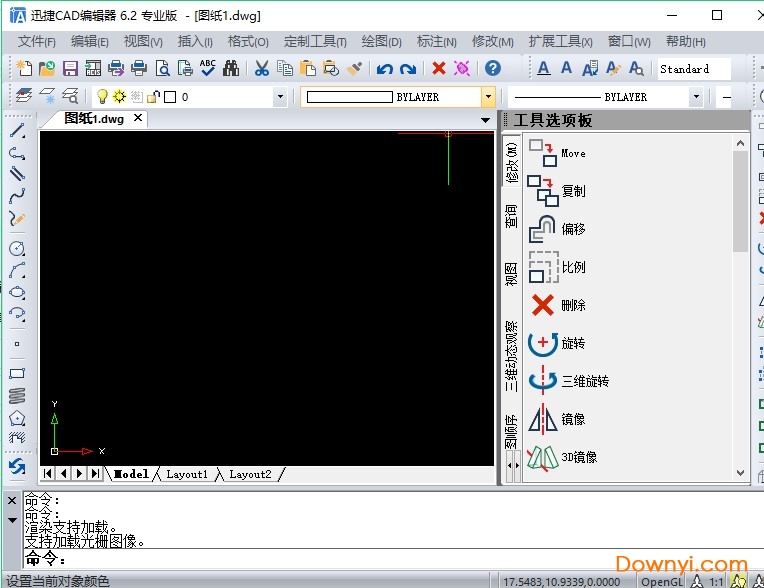Toggle layer on/off lightbulb icon
The width and height of the screenshot is (764, 588).
click(102, 97)
